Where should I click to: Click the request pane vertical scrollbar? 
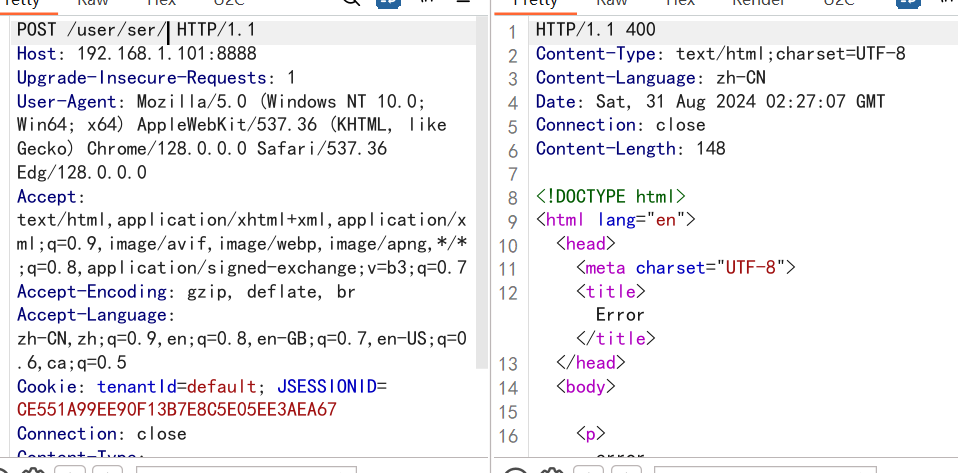tap(482, 192)
